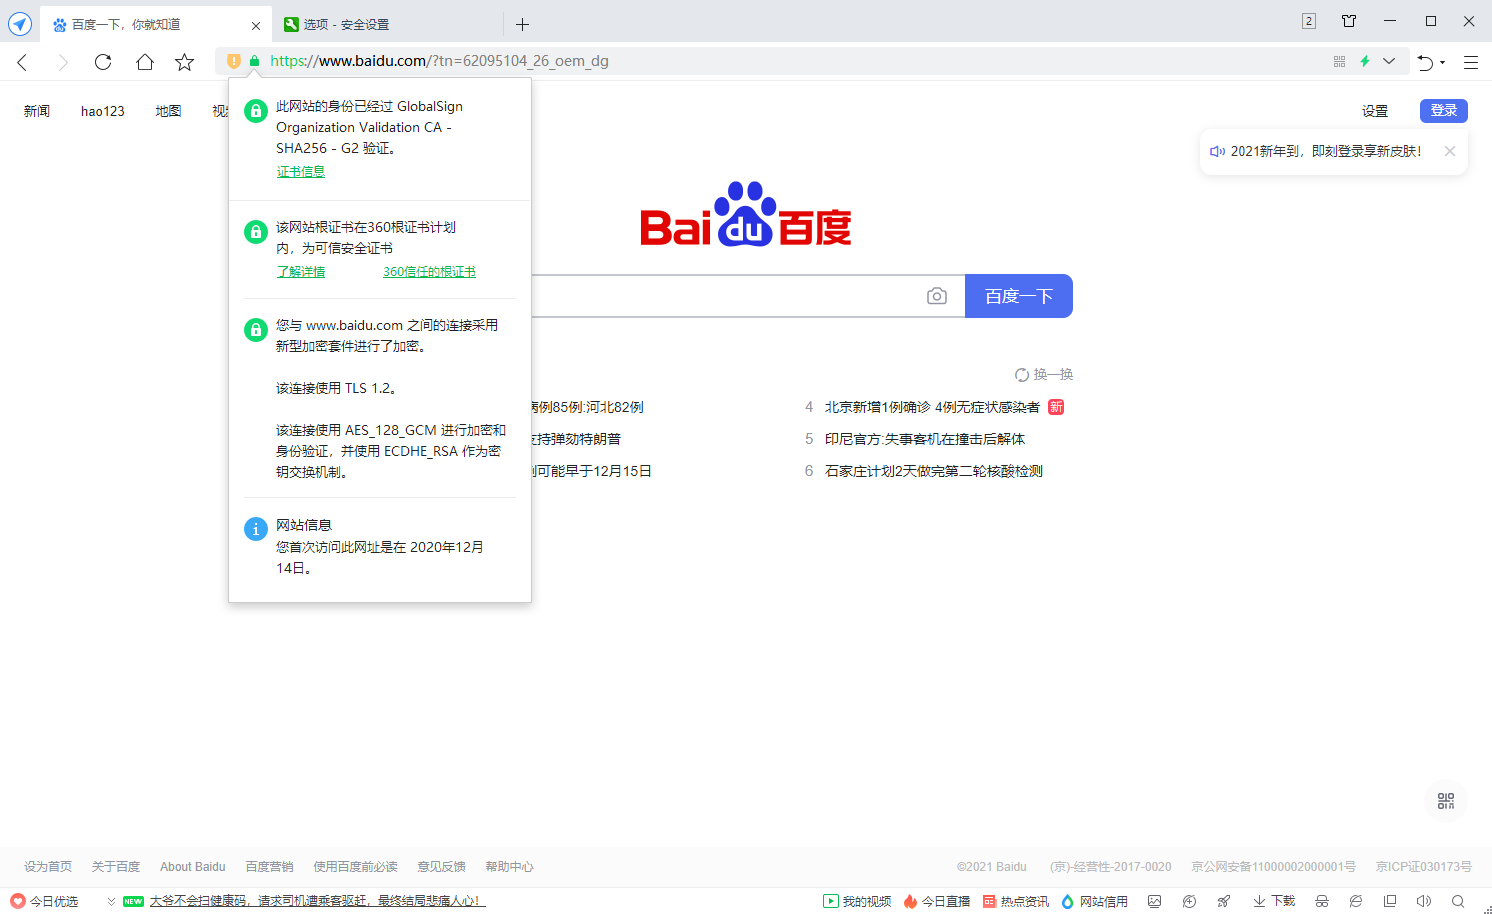Open the 帮助中心 footer link

click(510, 867)
